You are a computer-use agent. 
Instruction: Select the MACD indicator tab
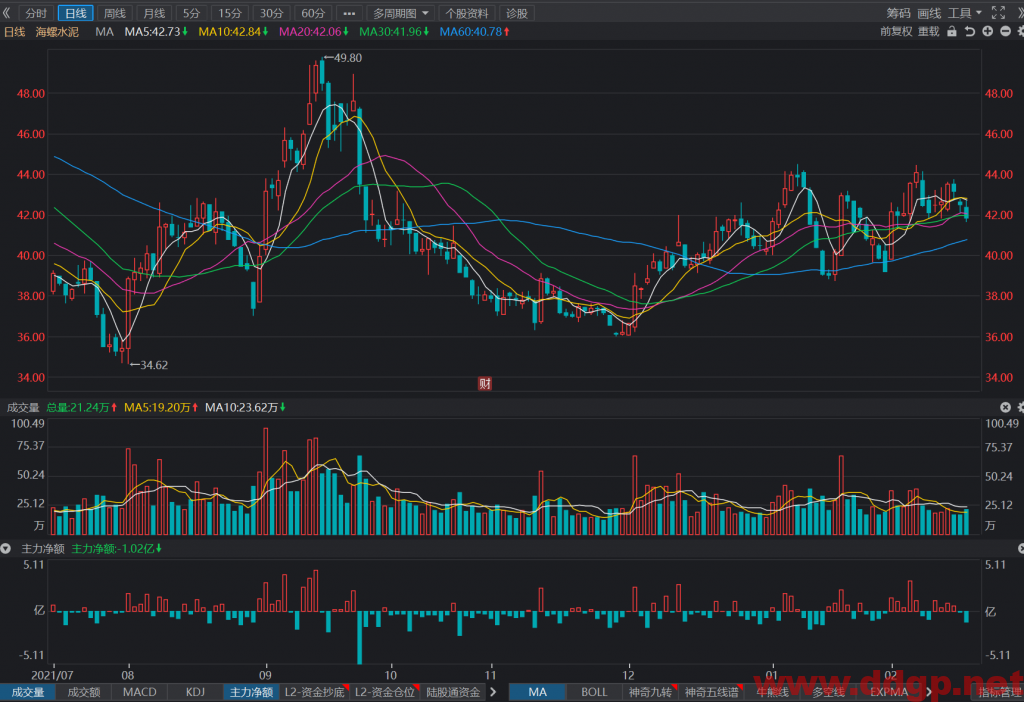[x=140, y=692]
